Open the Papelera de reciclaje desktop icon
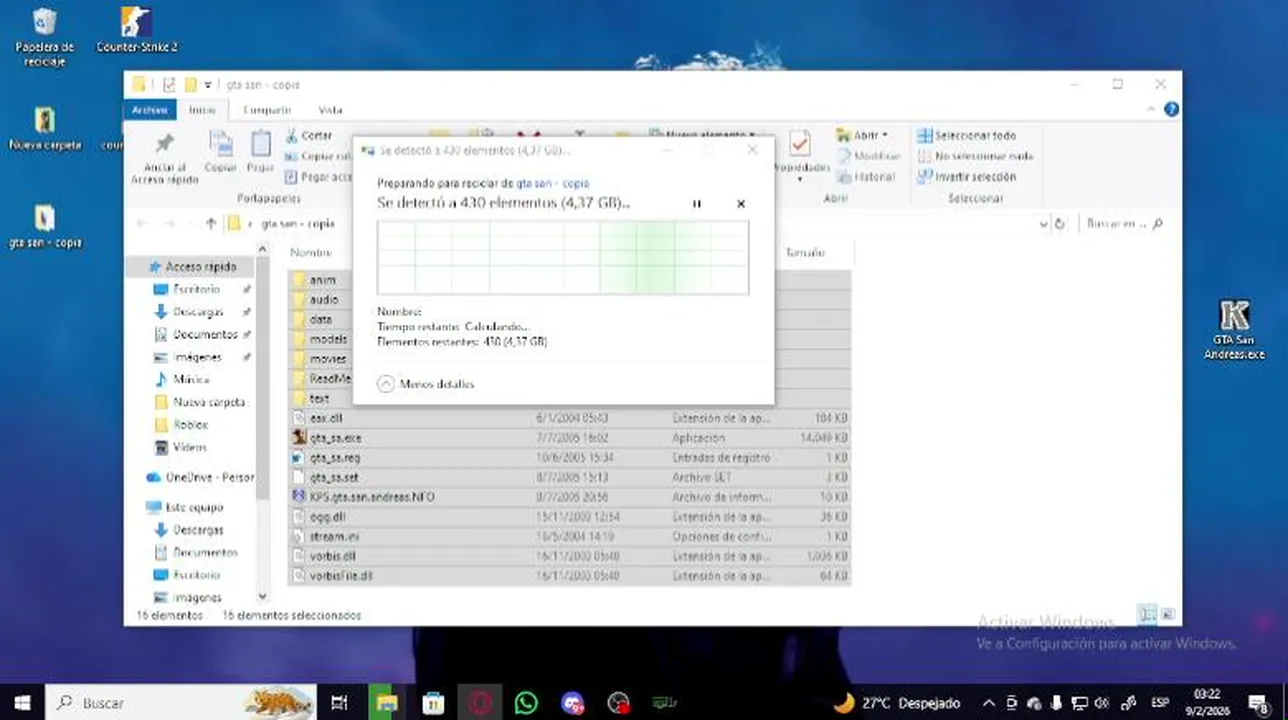Image resolution: width=1288 pixels, height=720 pixels. point(44,37)
